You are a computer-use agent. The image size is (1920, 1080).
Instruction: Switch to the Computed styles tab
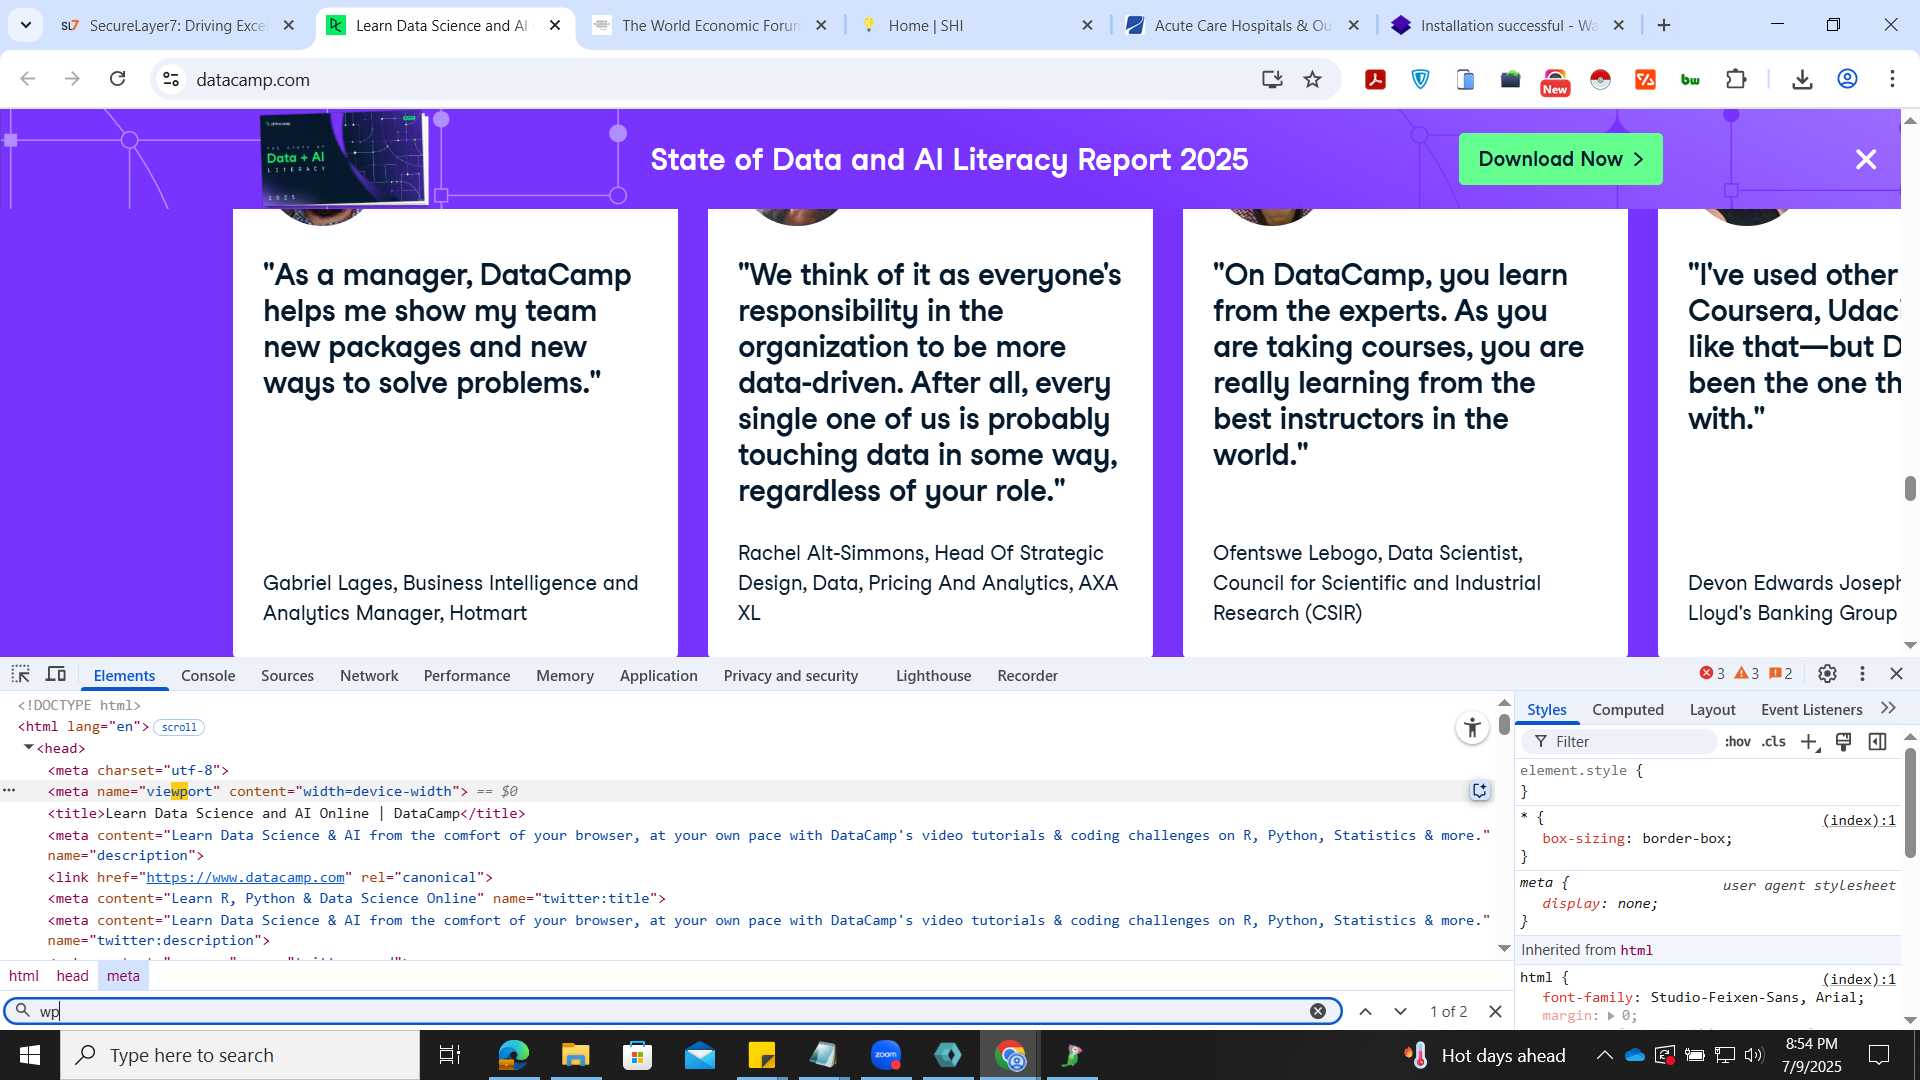click(x=1627, y=710)
